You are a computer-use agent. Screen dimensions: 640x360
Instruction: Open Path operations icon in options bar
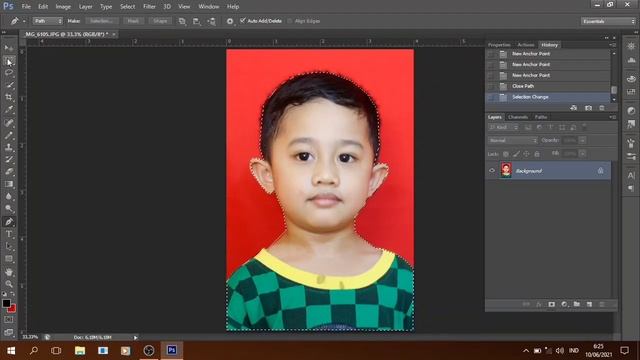coord(182,21)
